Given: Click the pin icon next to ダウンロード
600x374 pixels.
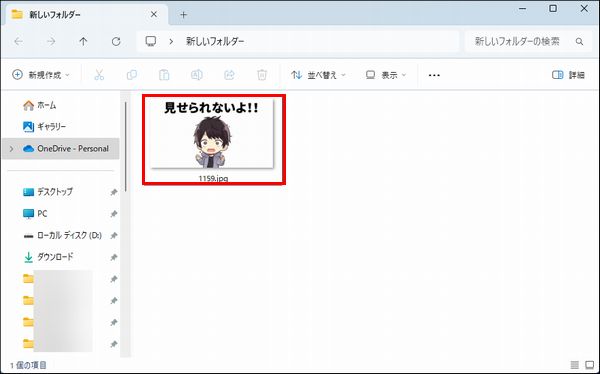Looking at the screenshot, I should 114,257.
